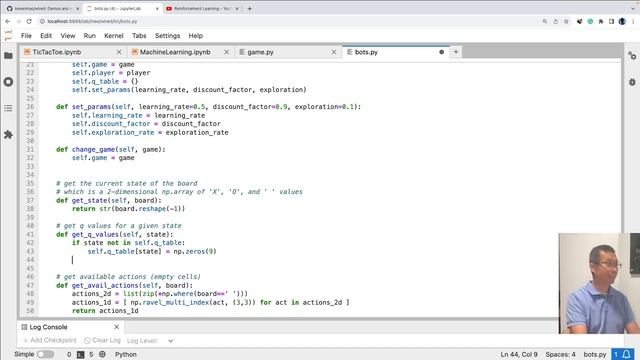640x360 pixels.
Task: Open the Tabs menu
Action: point(139,36)
